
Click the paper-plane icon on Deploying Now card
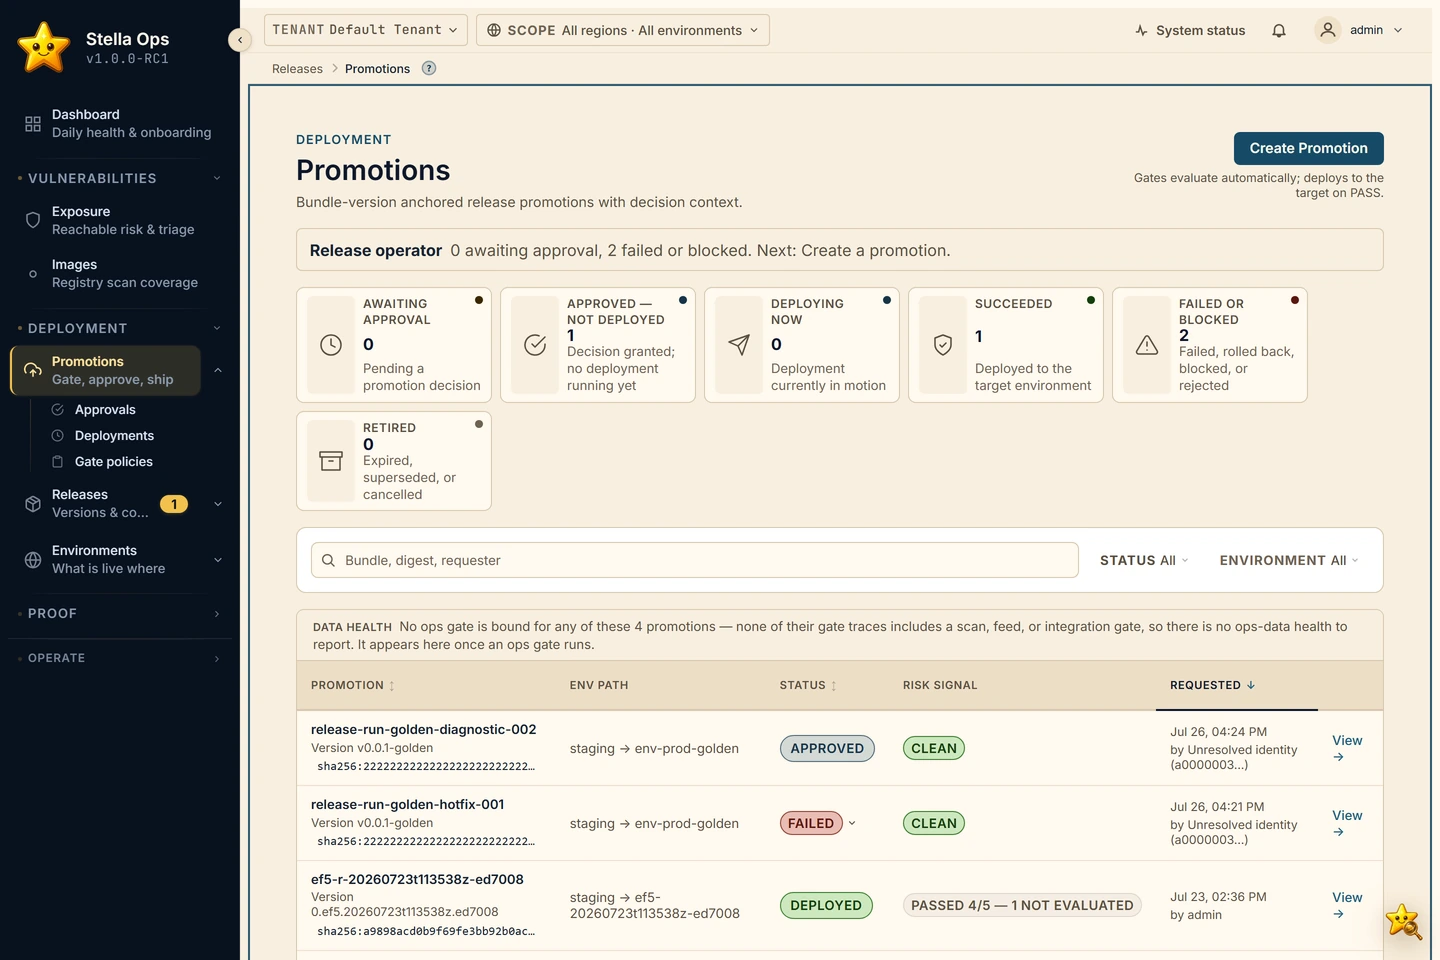pos(739,345)
